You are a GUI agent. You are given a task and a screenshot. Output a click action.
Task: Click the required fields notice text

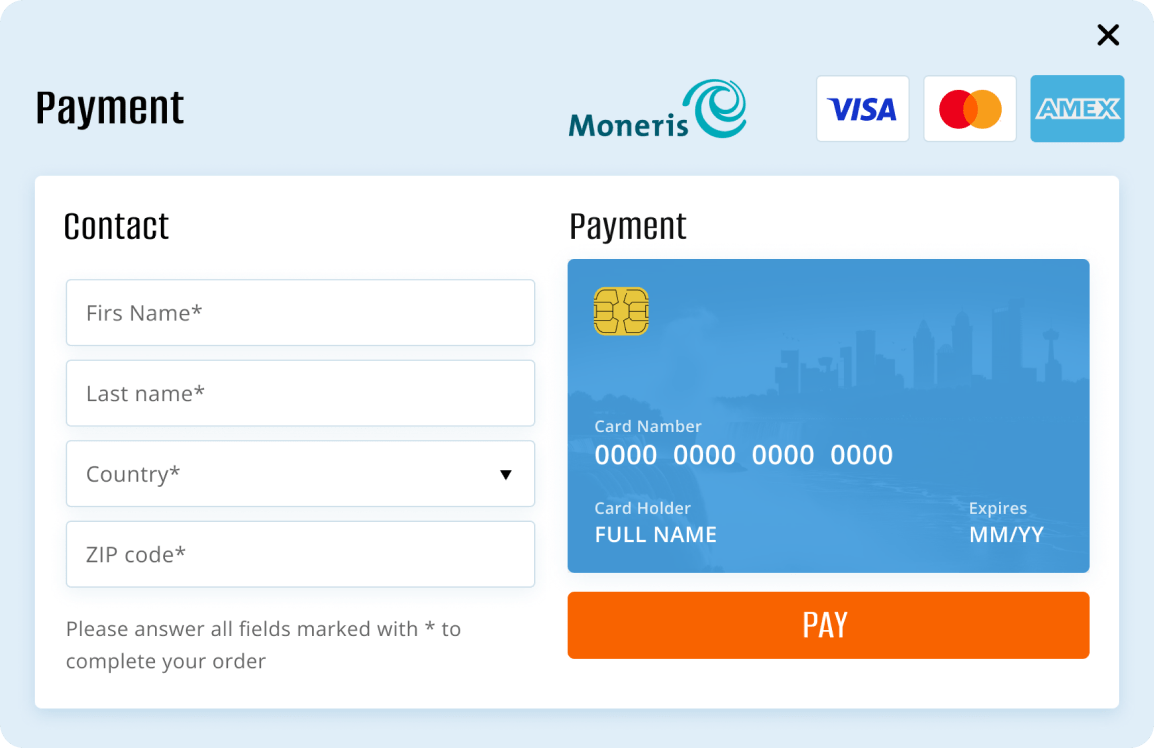click(263, 645)
